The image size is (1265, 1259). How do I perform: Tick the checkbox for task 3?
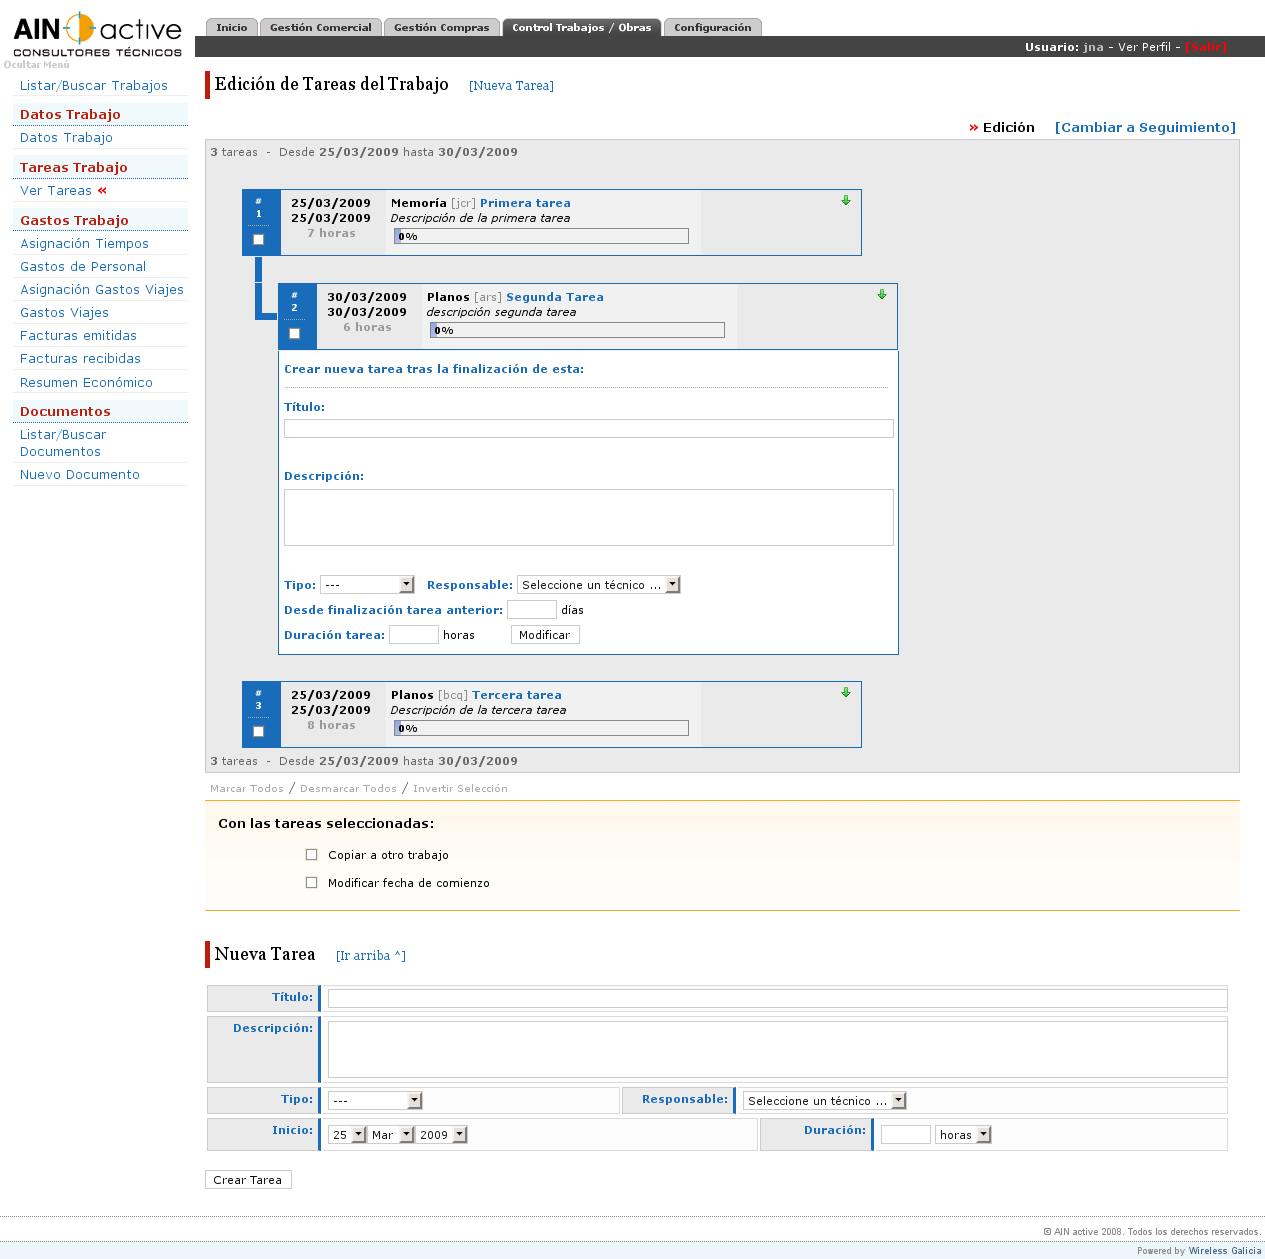(x=259, y=732)
